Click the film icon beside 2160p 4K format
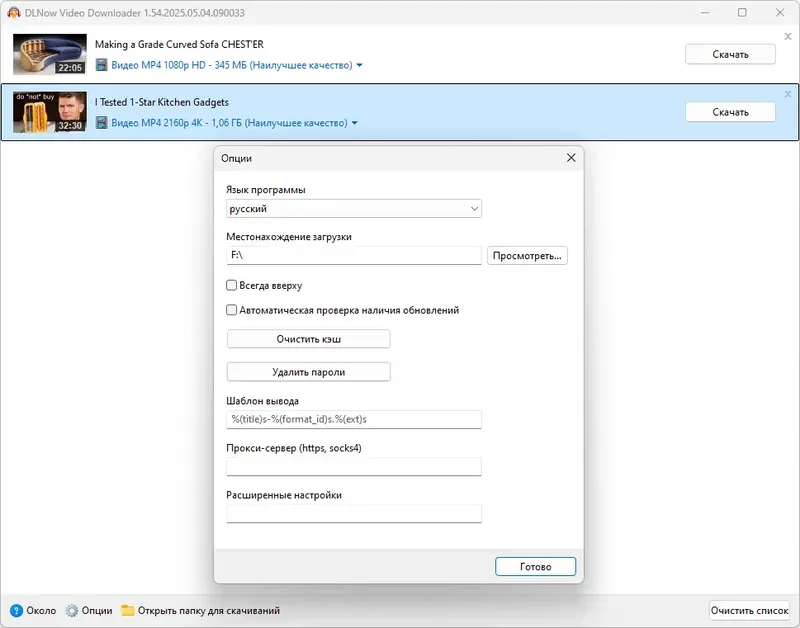This screenshot has height=628, width=800. pos(102,122)
